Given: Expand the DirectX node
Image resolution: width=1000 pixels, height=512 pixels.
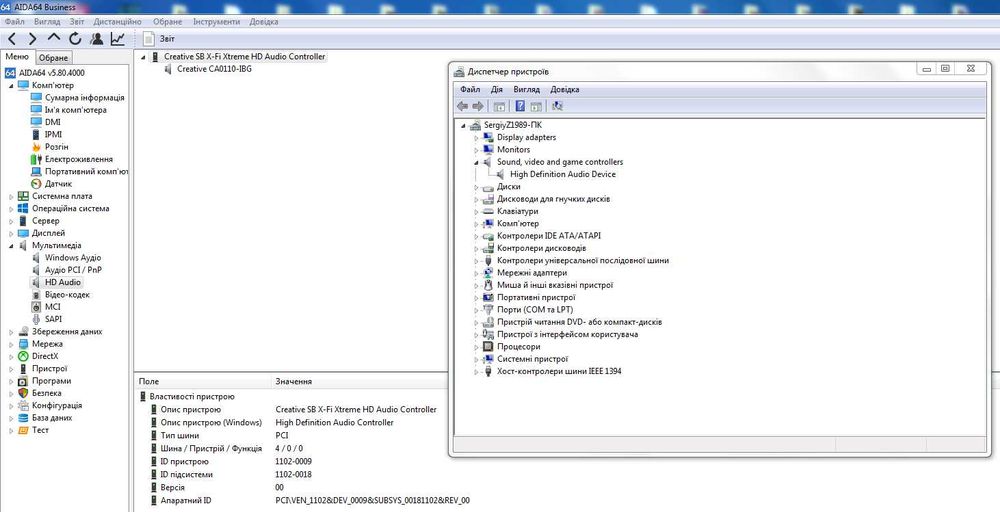Looking at the screenshot, I should point(11,356).
